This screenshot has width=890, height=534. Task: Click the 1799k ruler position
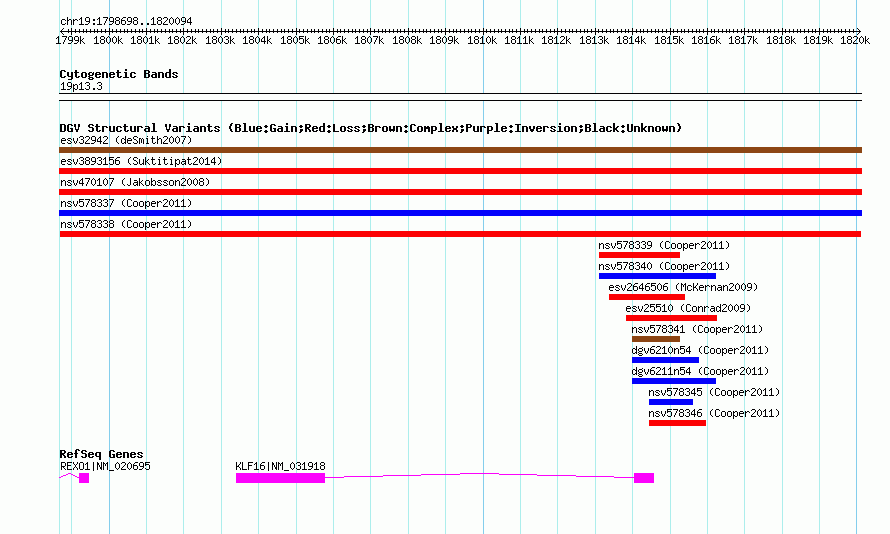70,40
